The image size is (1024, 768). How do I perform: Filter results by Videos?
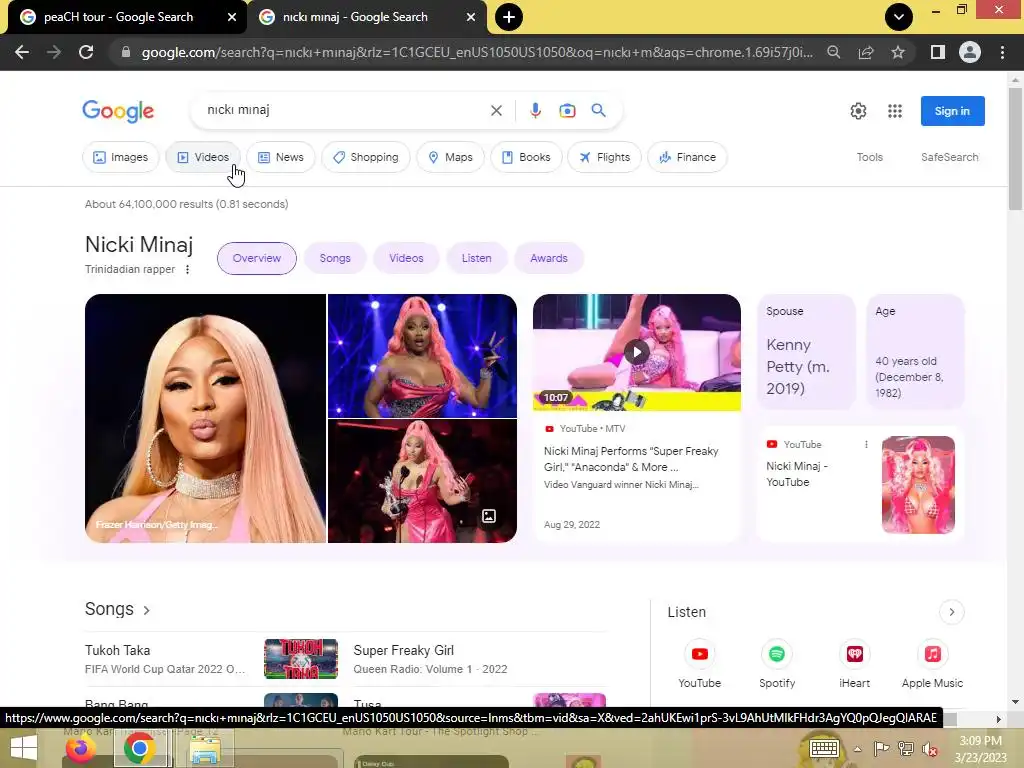203,157
